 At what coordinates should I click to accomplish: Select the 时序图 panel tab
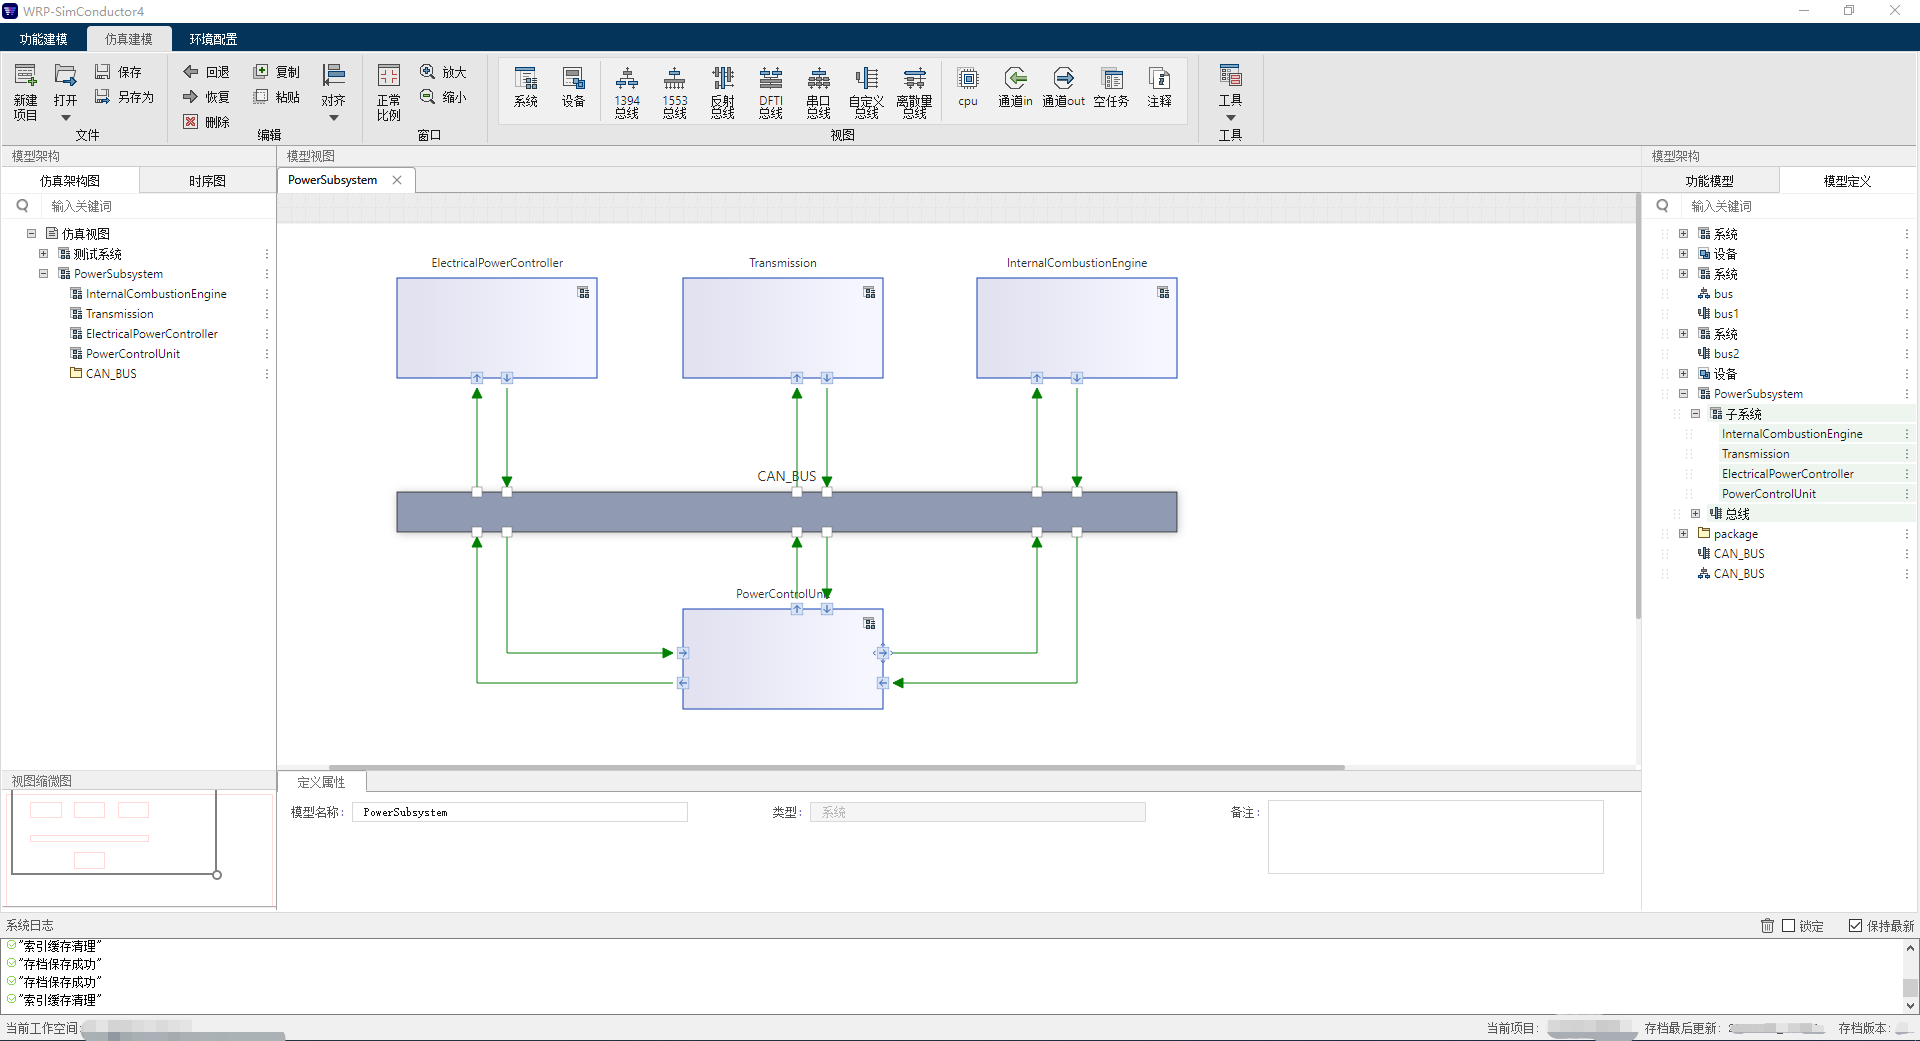click(x=207, y=181)
